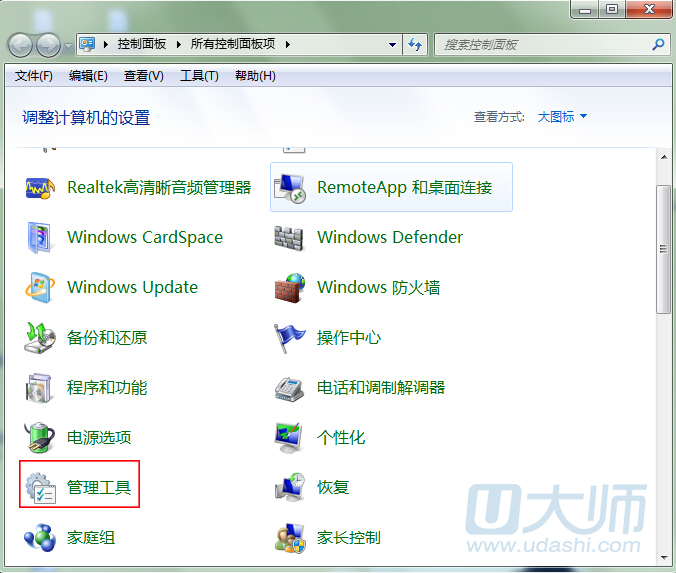Close the control panel window
The height and width of the screenshot is (573, 676).
pyautogui.click(x=649, y=9)
